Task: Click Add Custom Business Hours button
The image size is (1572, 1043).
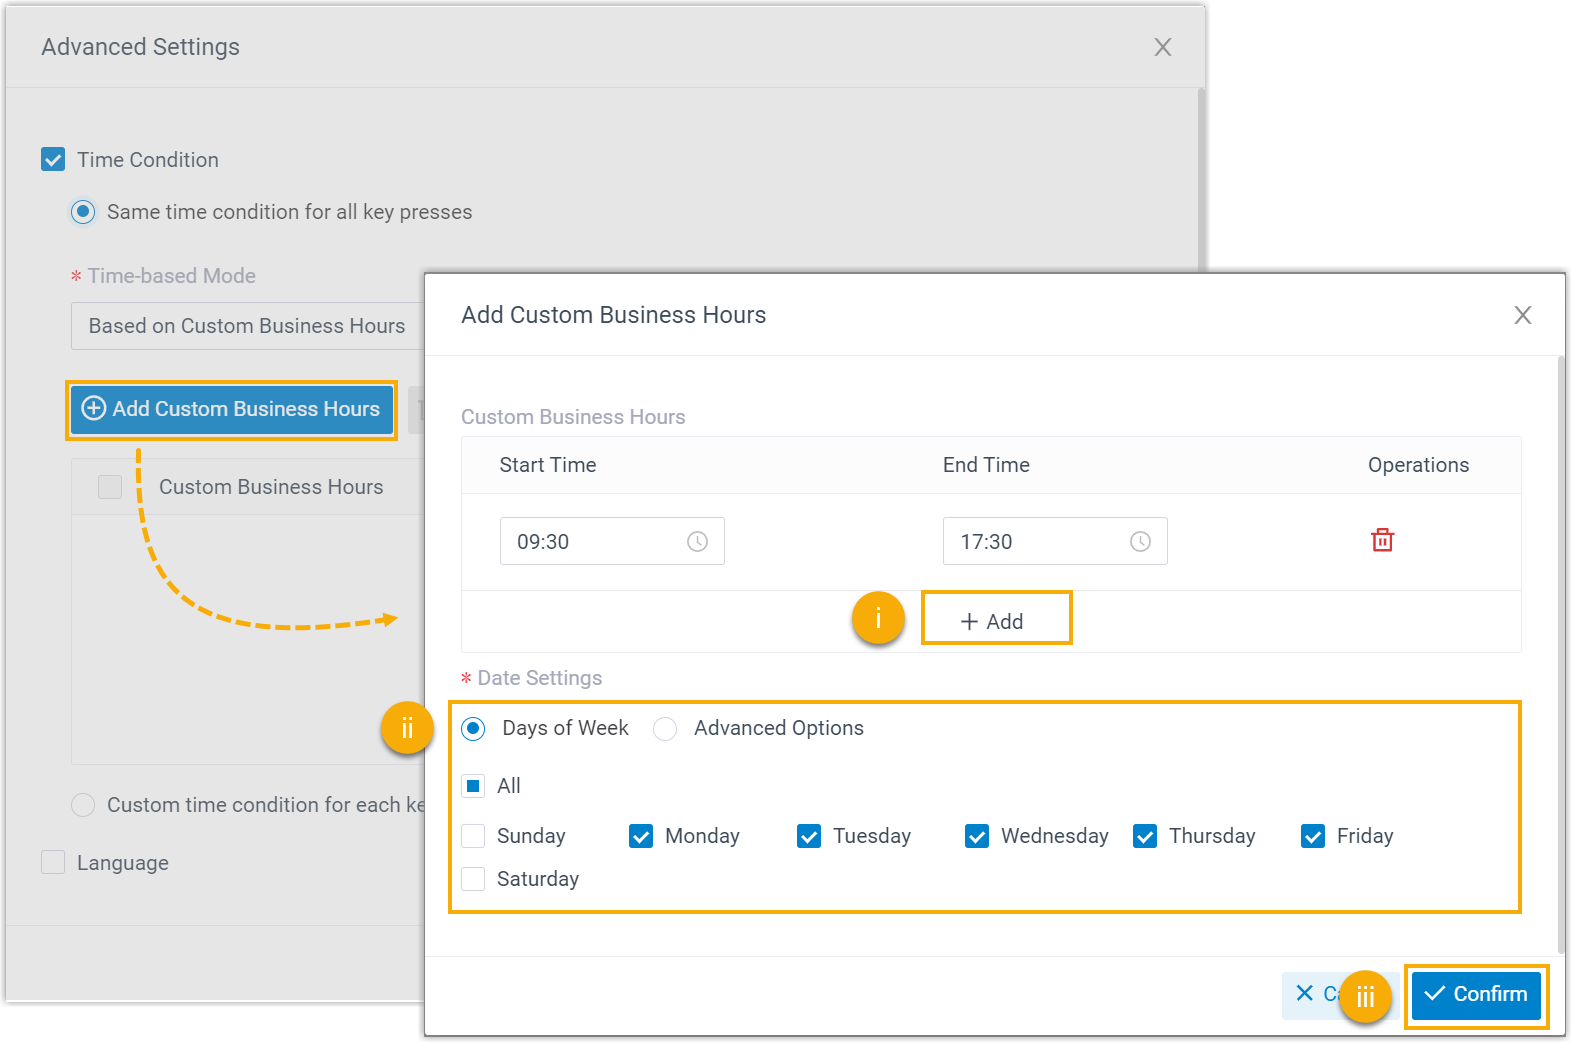Action: pos(232,409)
